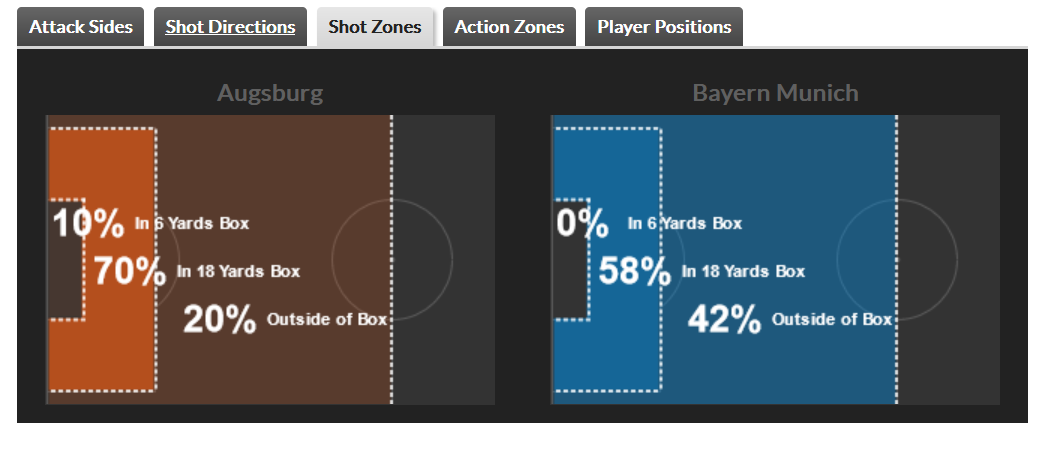This screenshot has width=1047, height=459.
Task: Show the Player Positions tab
Action: (x=664, y=27)
